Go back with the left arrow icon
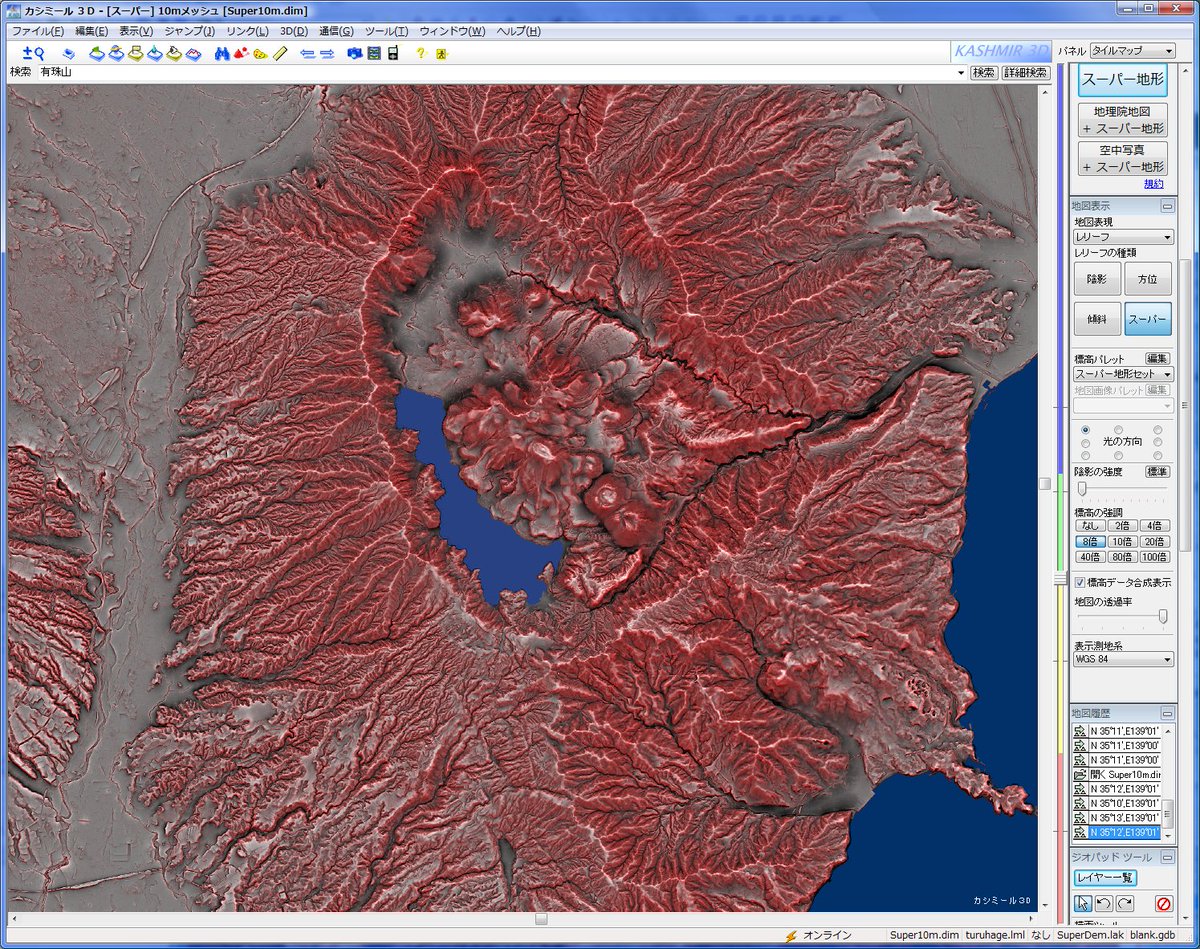1200x949 pixels. coord(308,53)
